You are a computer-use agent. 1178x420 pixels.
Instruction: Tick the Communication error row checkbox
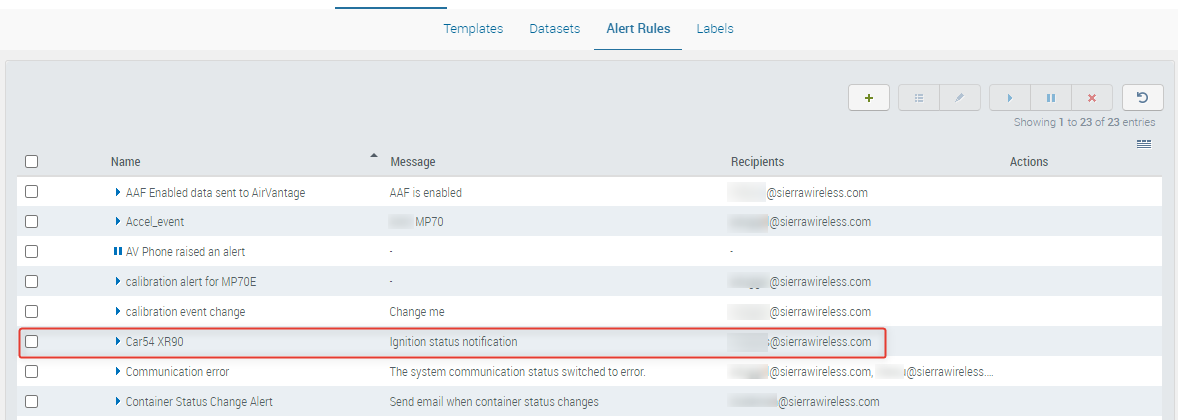pos(31,372)
